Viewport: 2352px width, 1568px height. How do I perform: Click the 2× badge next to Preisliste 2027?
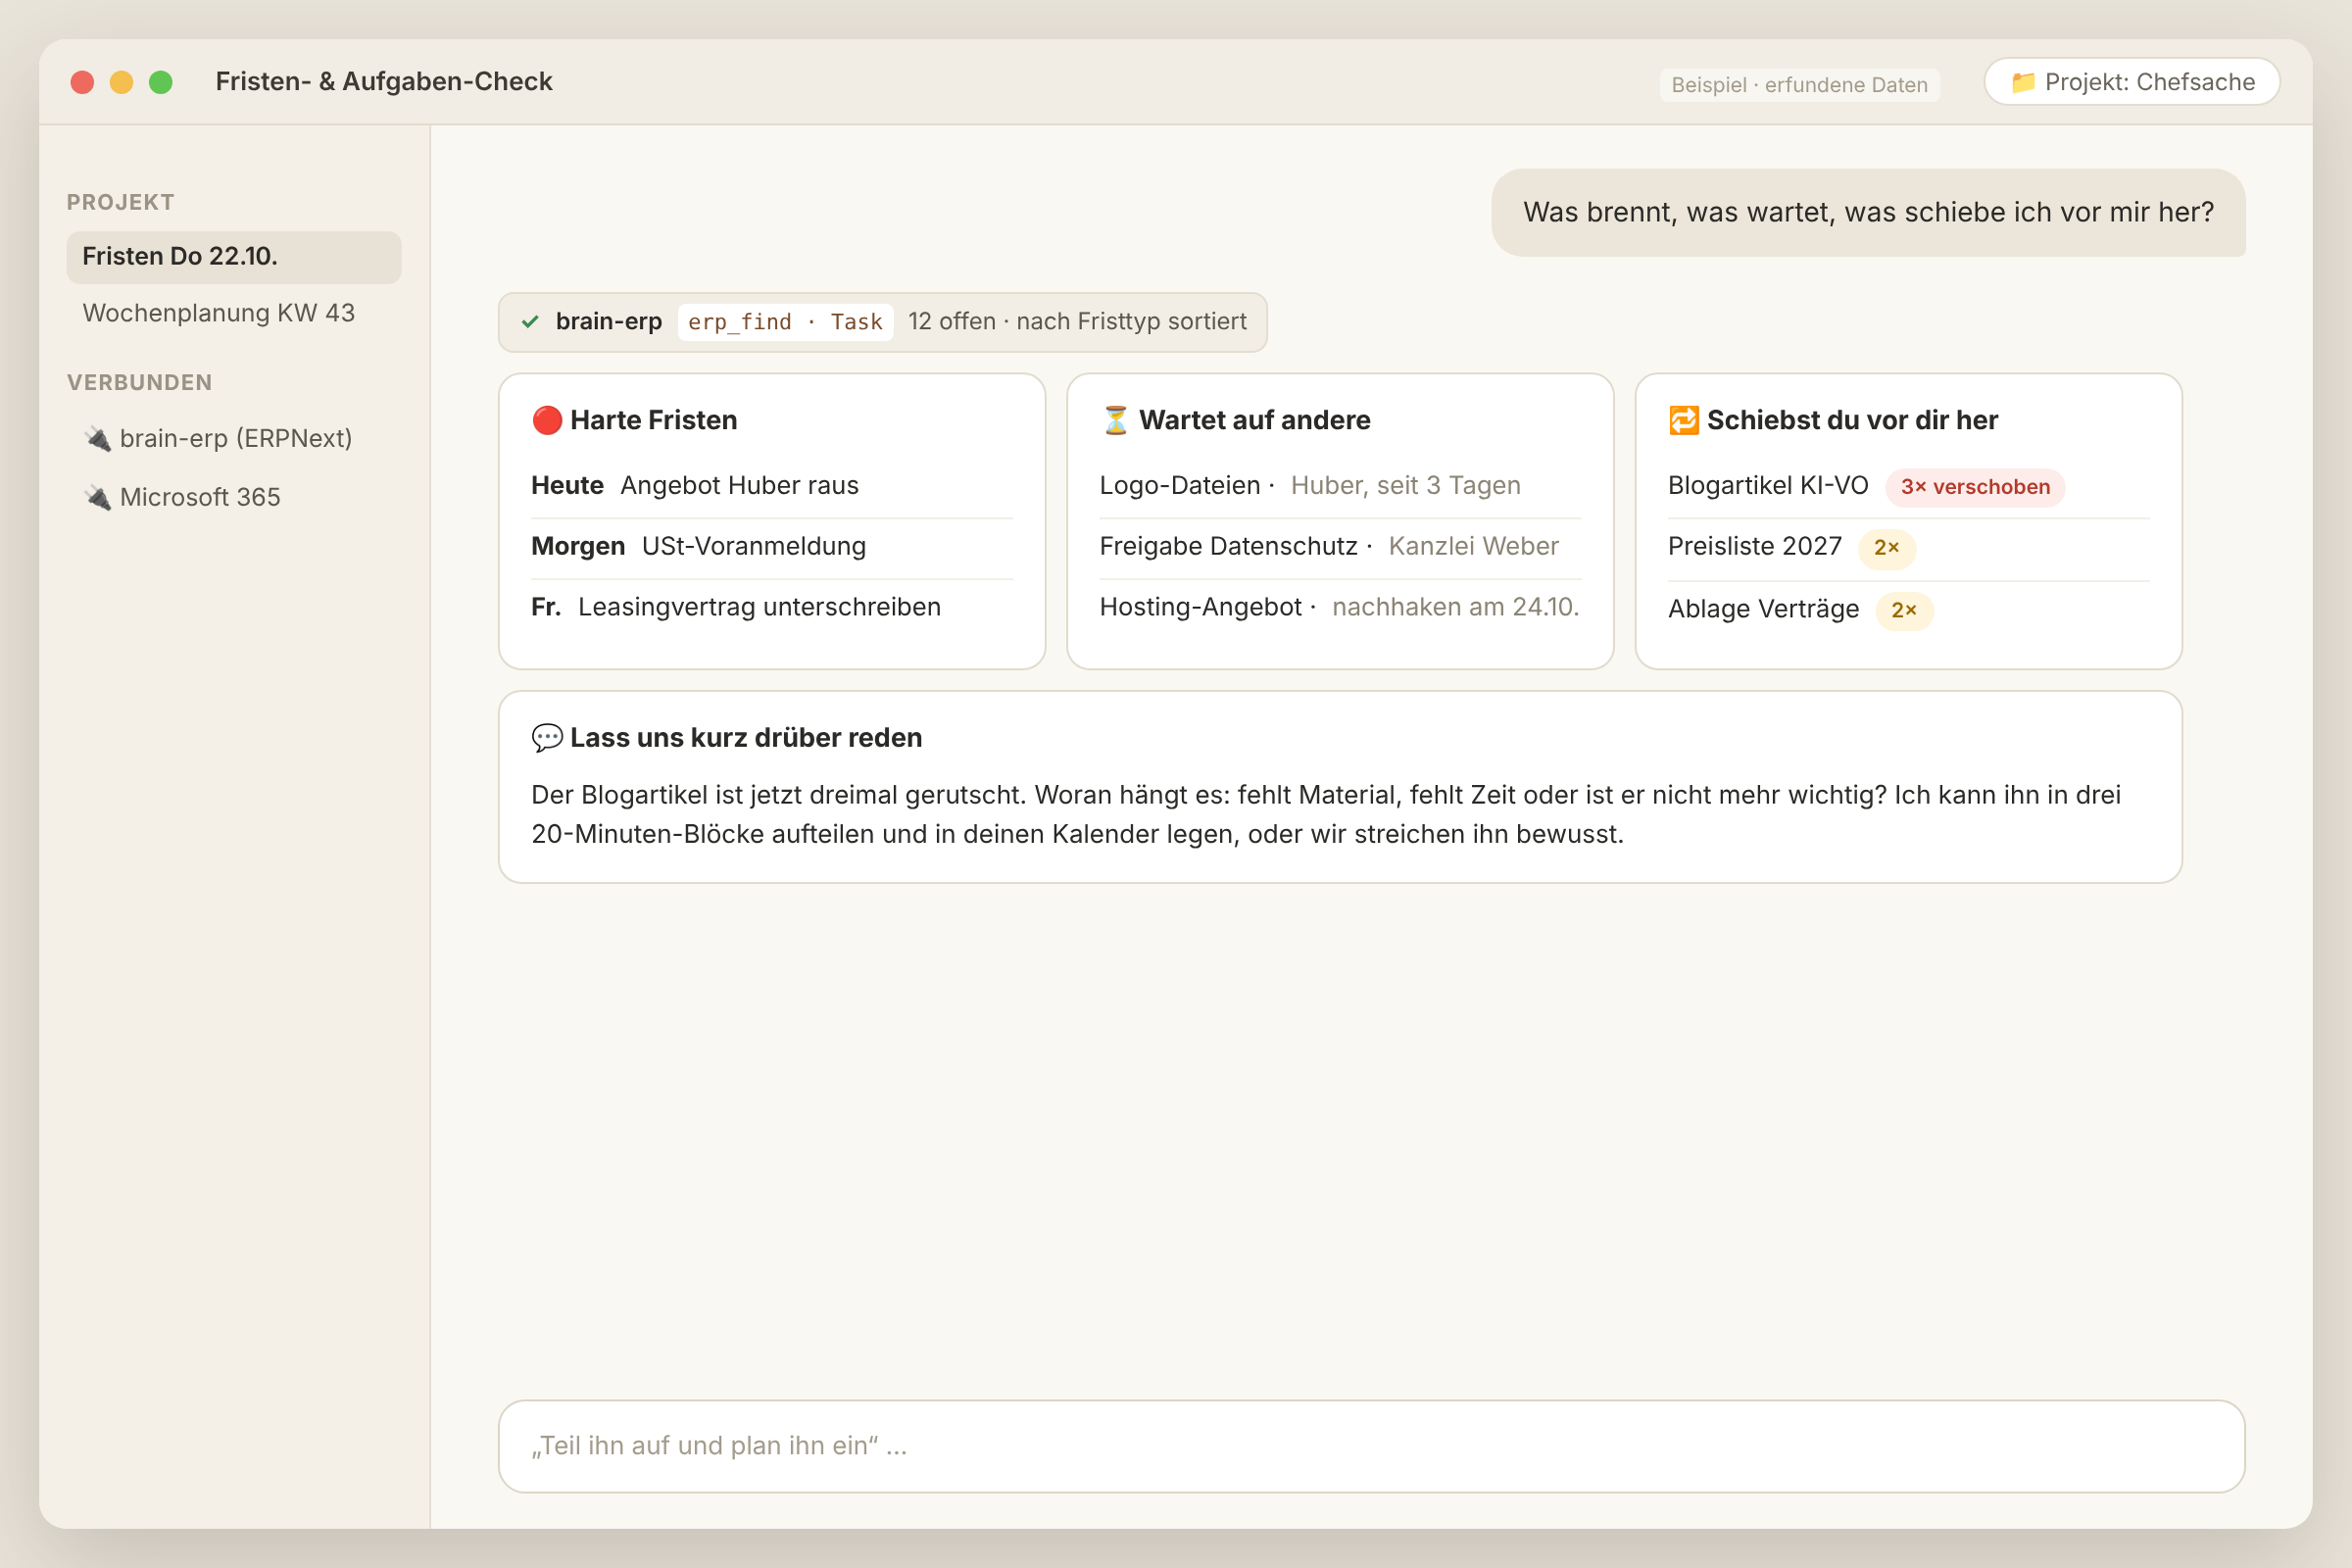tap(1886, 548)
